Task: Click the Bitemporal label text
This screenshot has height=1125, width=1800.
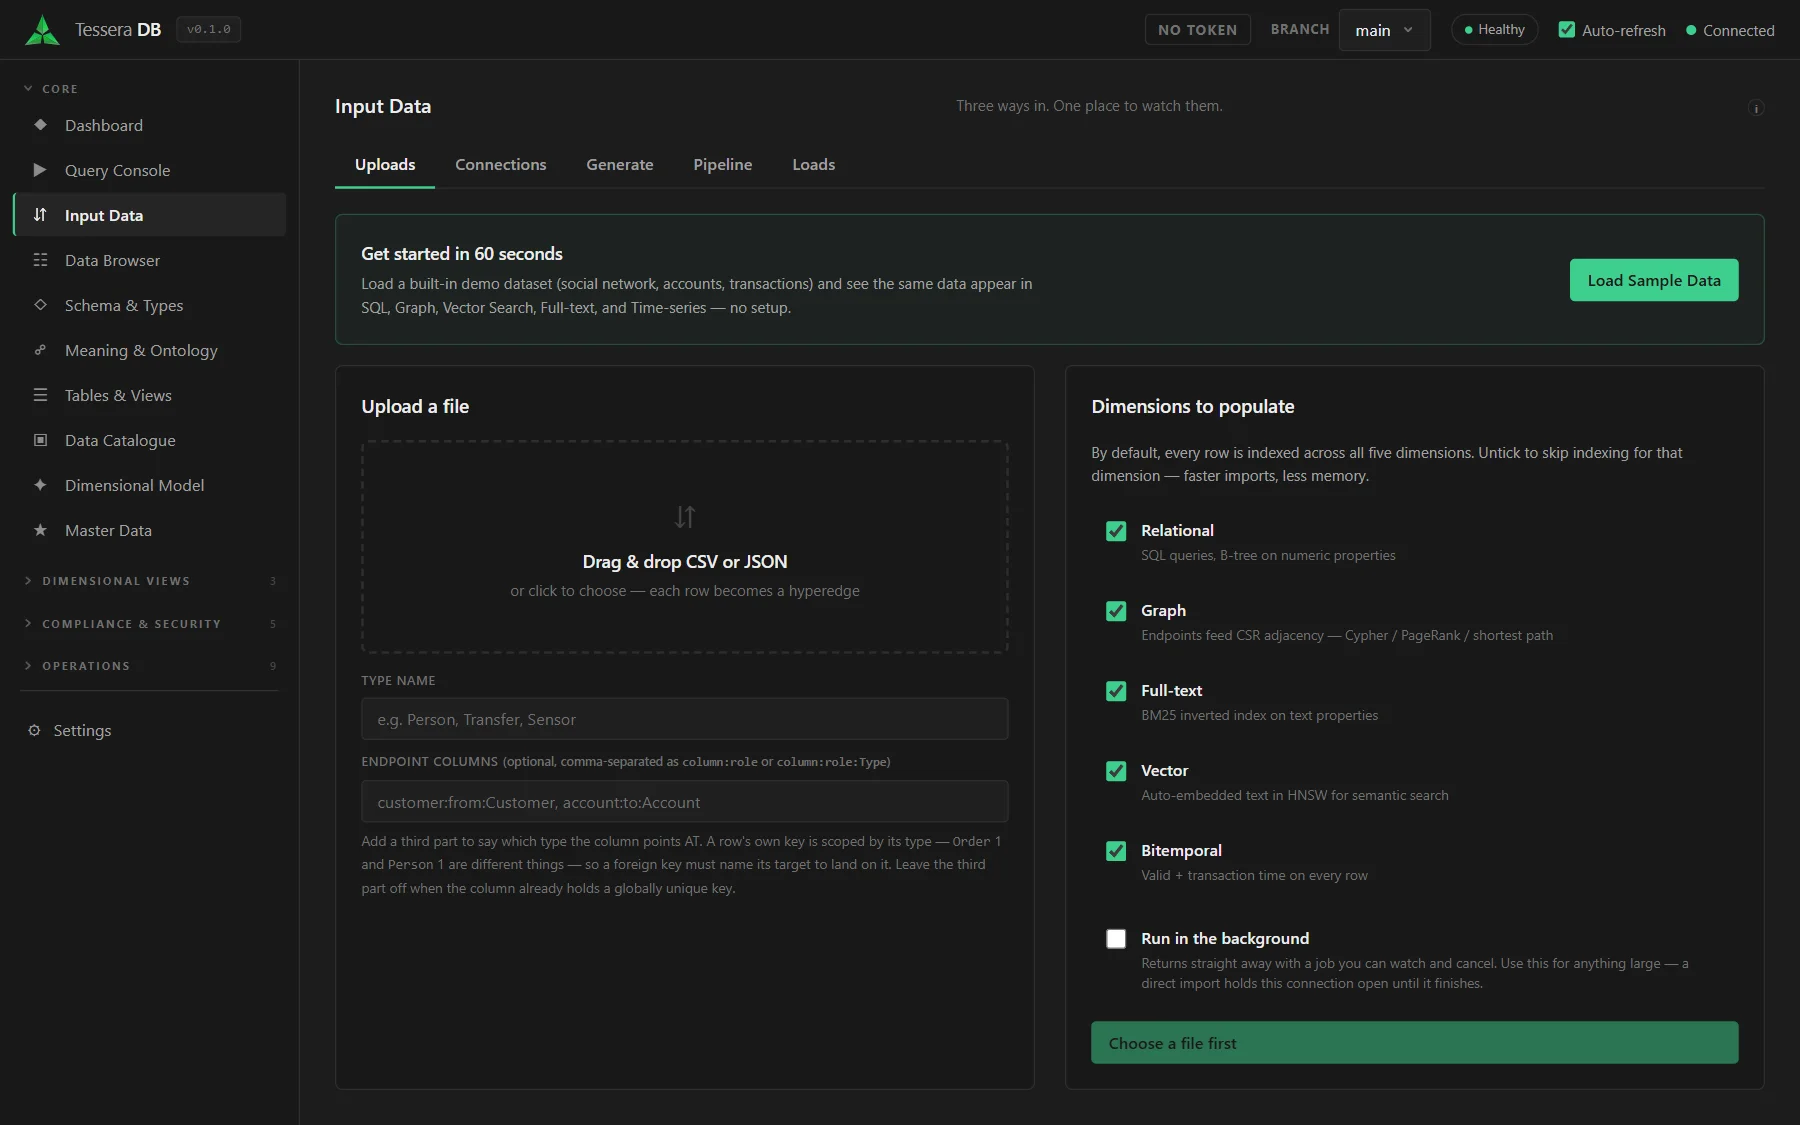Action: pyautogui.click(x=1181, y=851)
